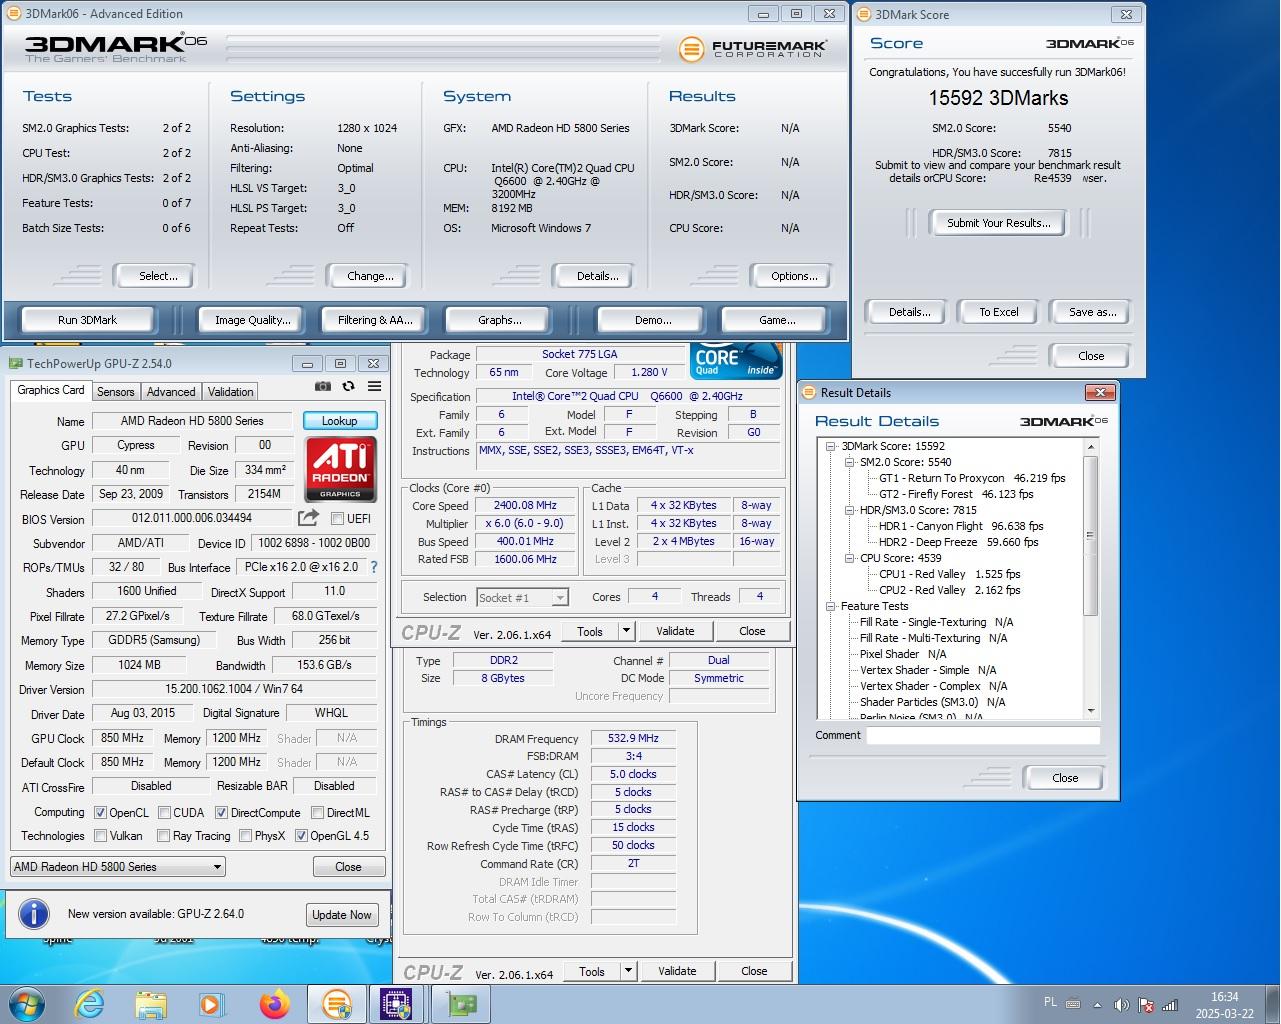Click the GPU-Z screenshot camera icon

(322, 387)
